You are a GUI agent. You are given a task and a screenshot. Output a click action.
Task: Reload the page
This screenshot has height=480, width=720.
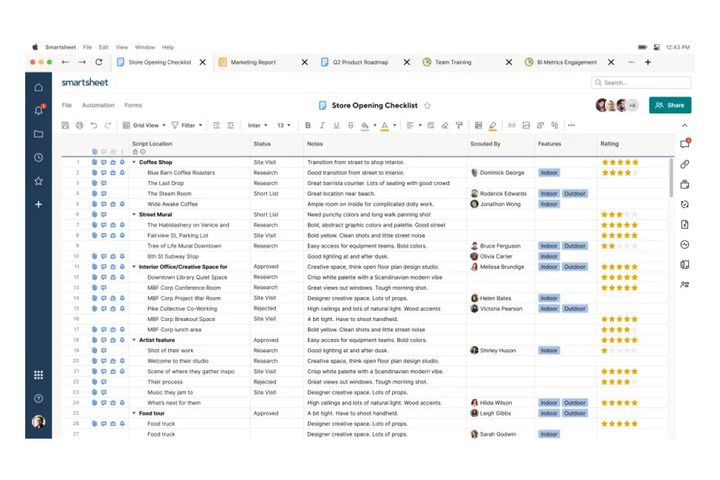[x=99, y=62]
